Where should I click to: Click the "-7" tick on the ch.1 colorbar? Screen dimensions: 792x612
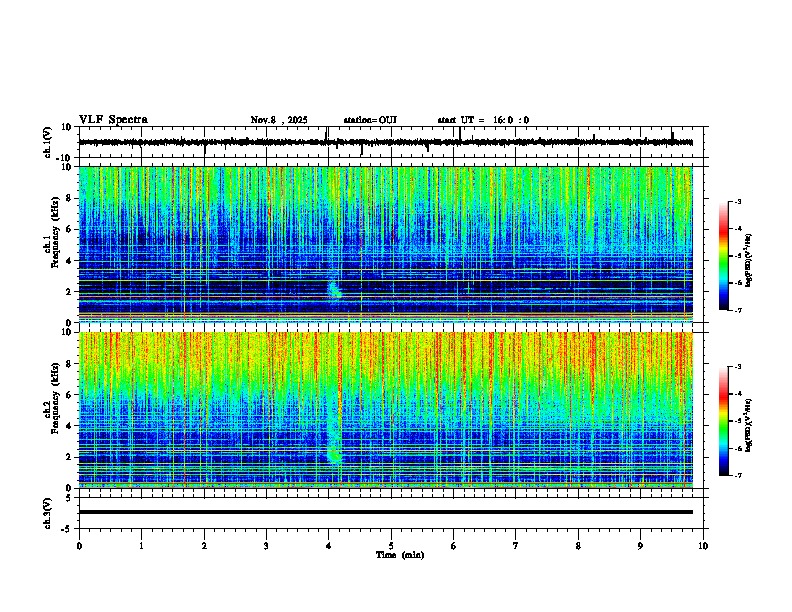click(x=737, y=310)
